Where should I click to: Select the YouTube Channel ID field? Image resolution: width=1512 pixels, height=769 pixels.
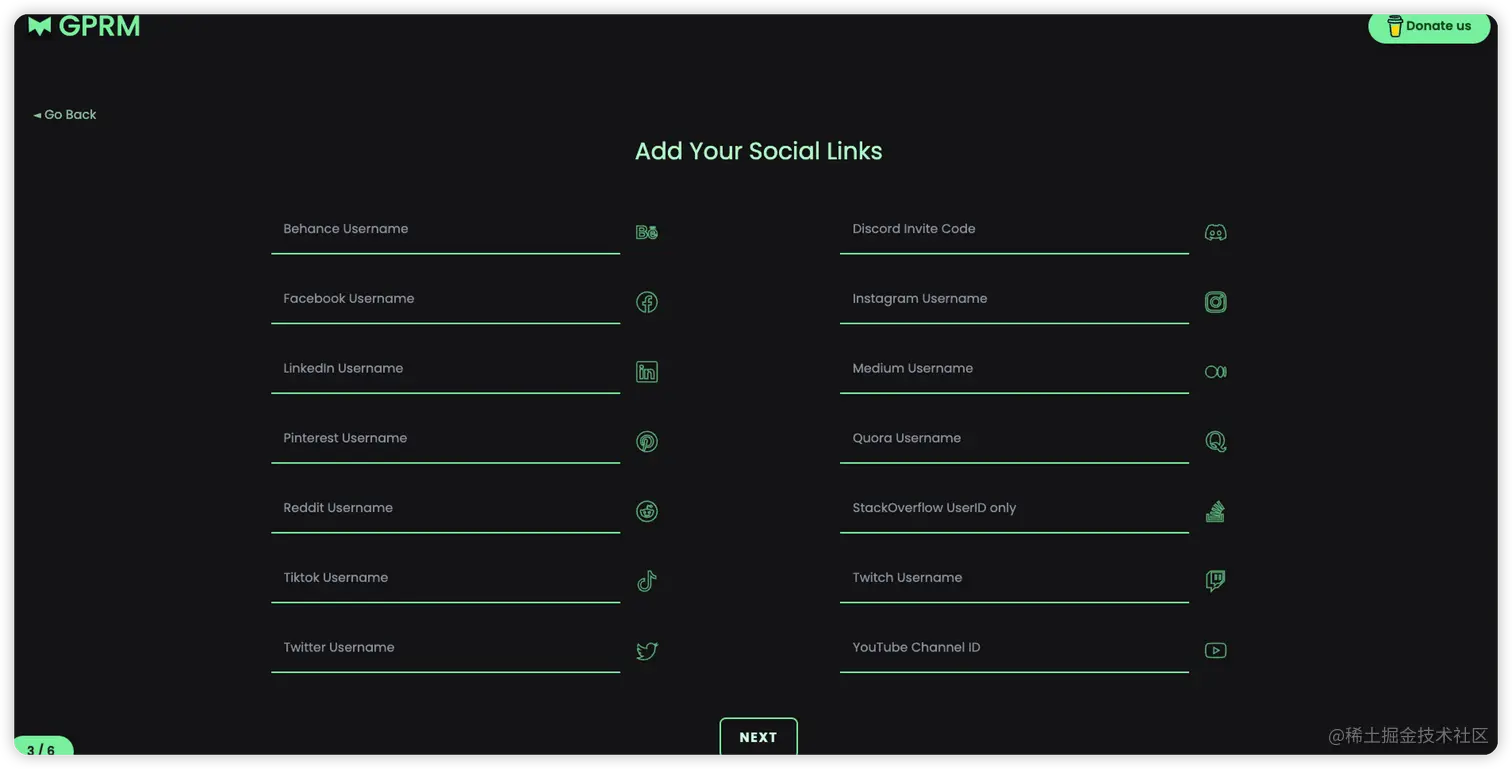point(1014,649)
